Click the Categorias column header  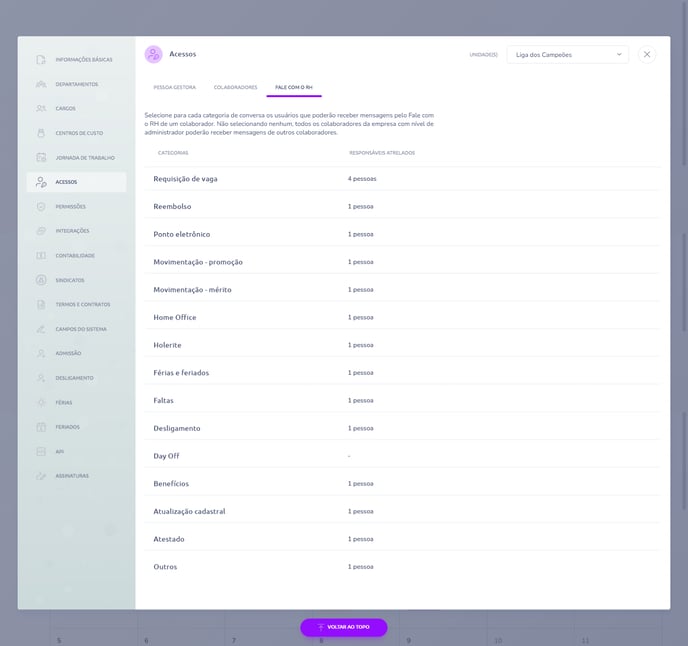173,153
